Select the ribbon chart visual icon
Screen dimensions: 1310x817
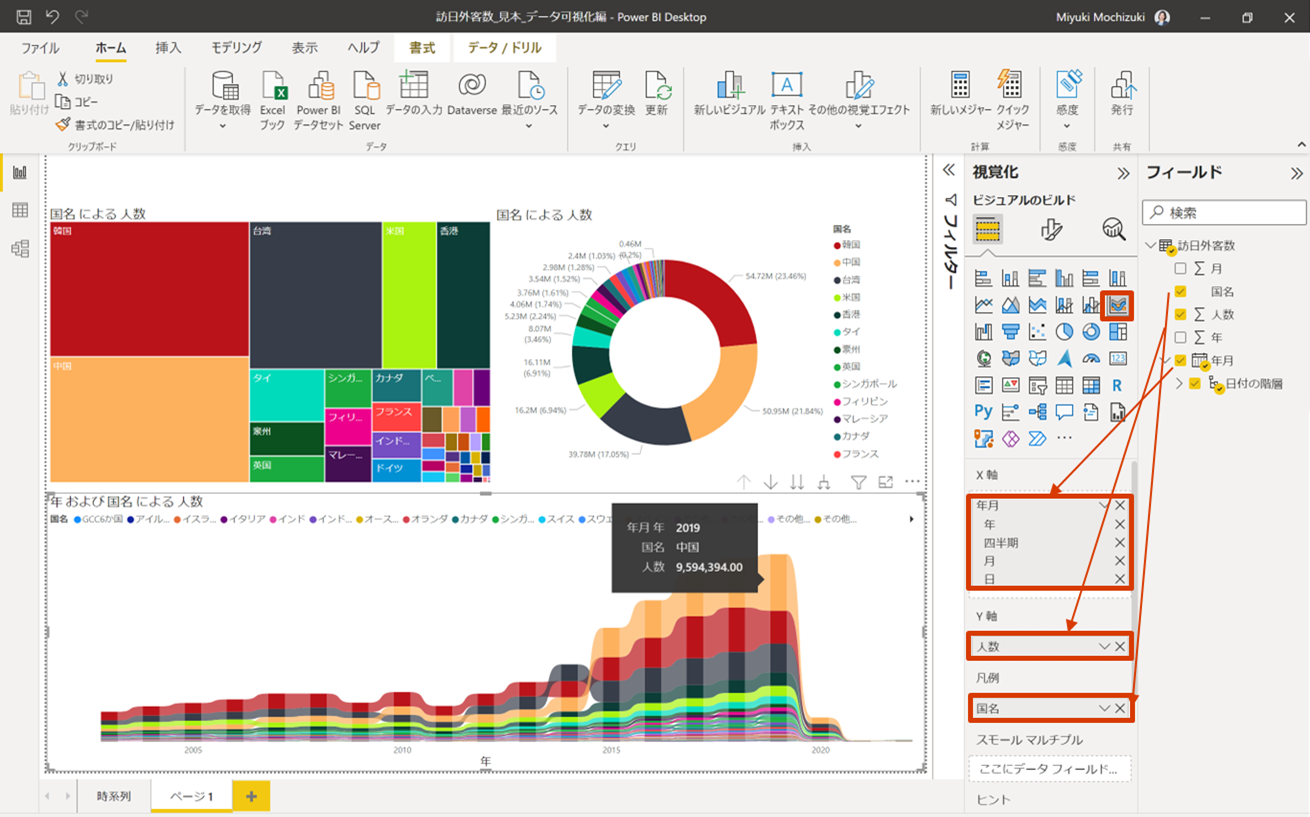tap(1117, 305)
